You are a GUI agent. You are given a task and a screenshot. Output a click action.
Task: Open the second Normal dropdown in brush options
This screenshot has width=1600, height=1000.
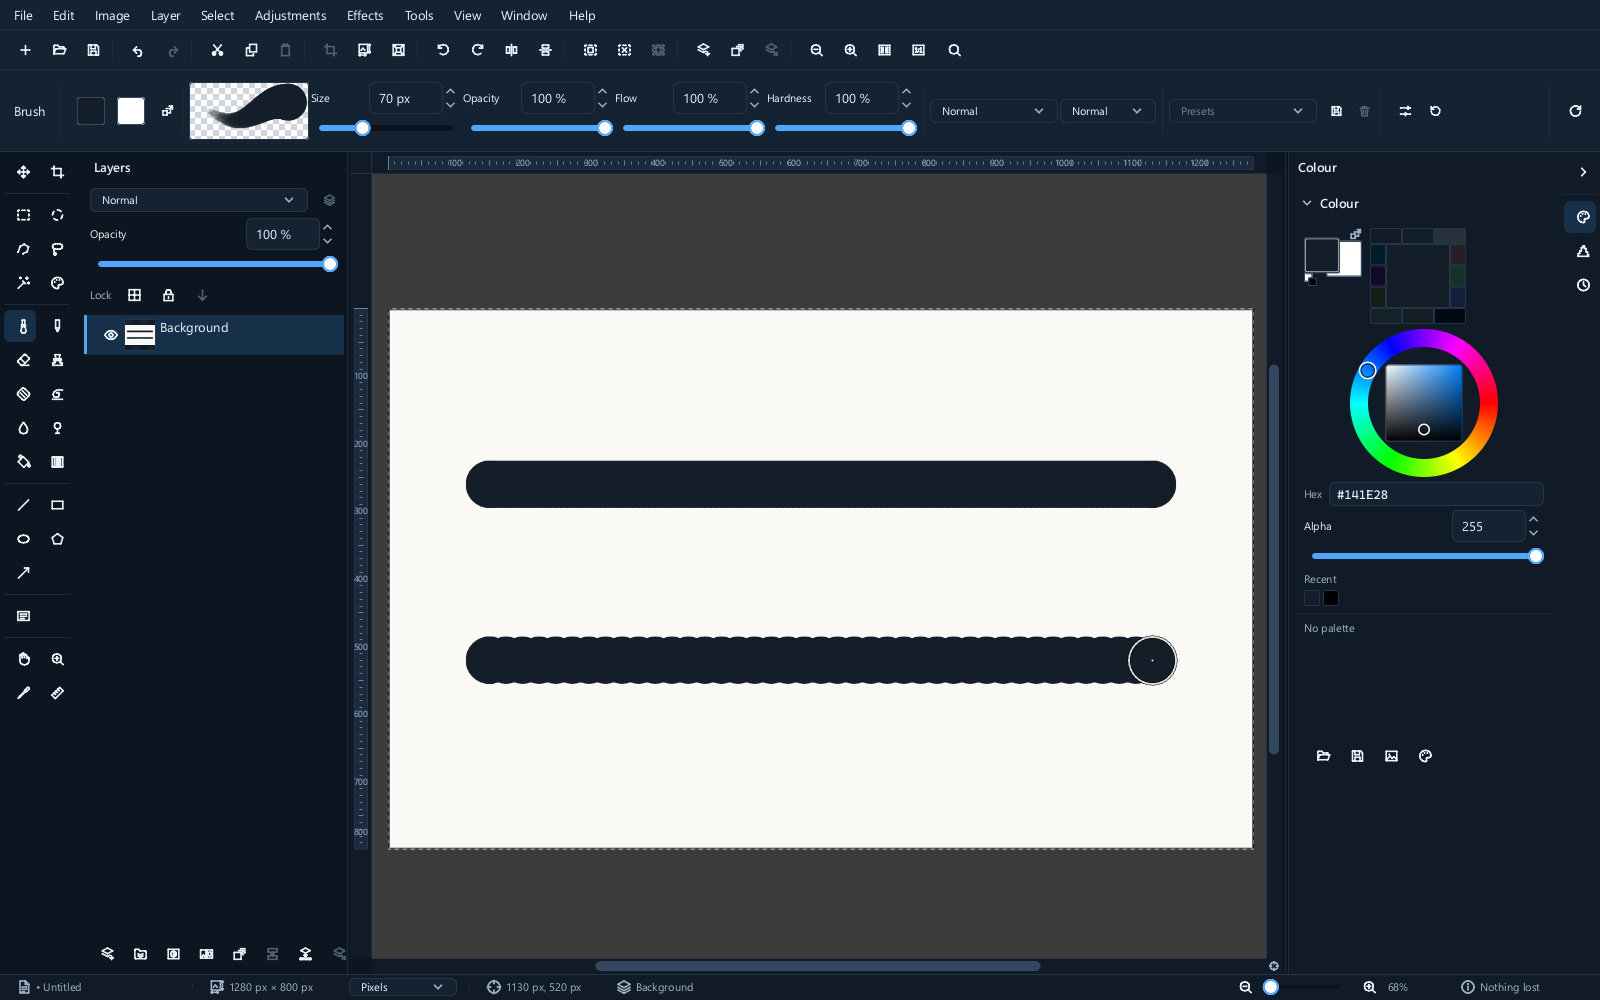[1107, 111]
